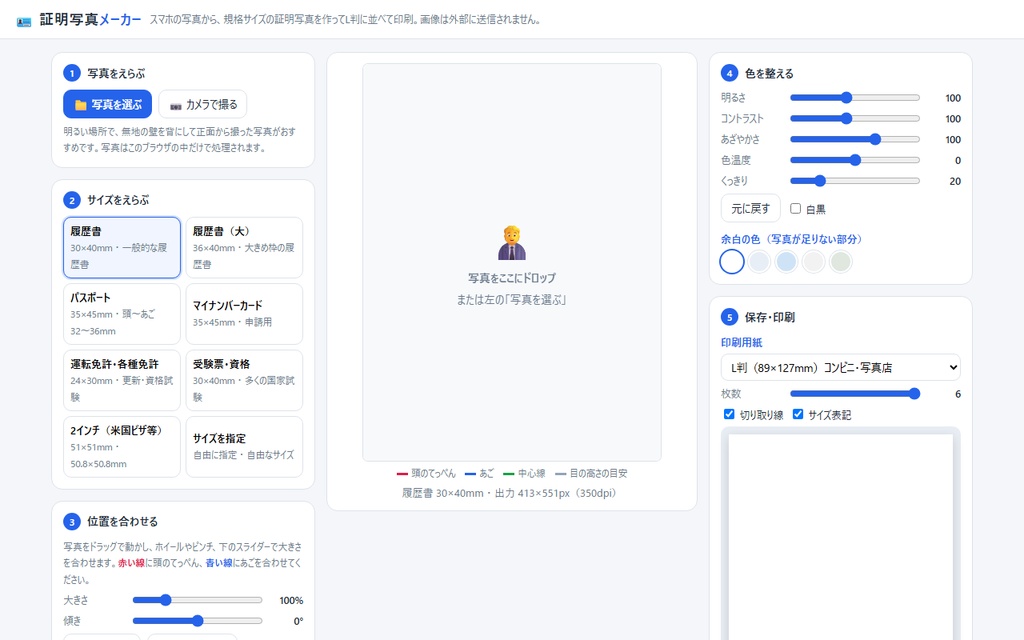Click the folder icon on 写真を選ぶ
This screenshot has height=640, width=1024.
pyautogui.click(x=80, y=104)
